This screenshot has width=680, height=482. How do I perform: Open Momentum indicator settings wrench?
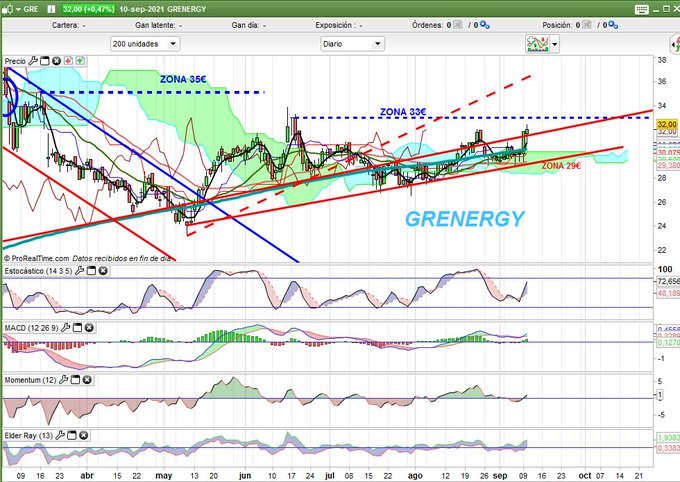(x=63, y=380)
